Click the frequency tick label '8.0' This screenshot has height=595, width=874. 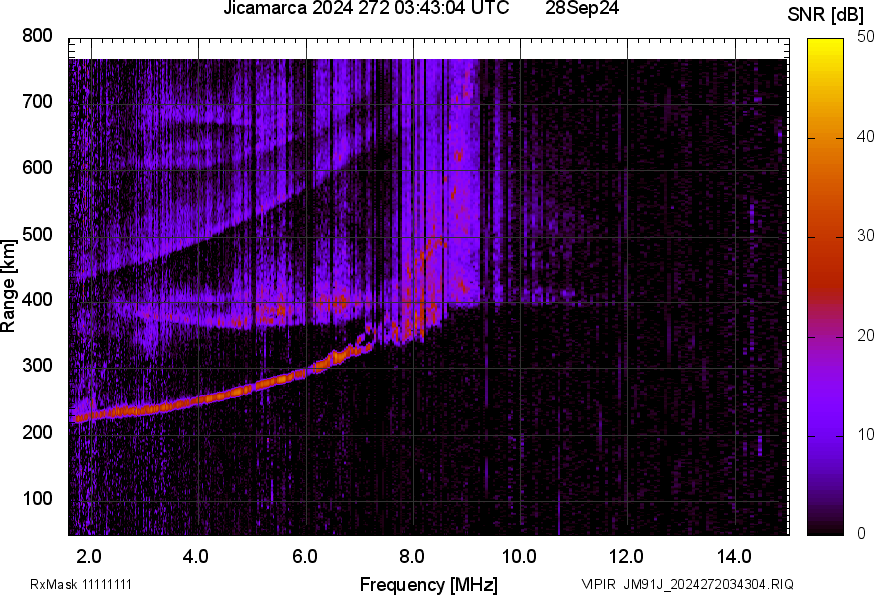click(411, 557)
